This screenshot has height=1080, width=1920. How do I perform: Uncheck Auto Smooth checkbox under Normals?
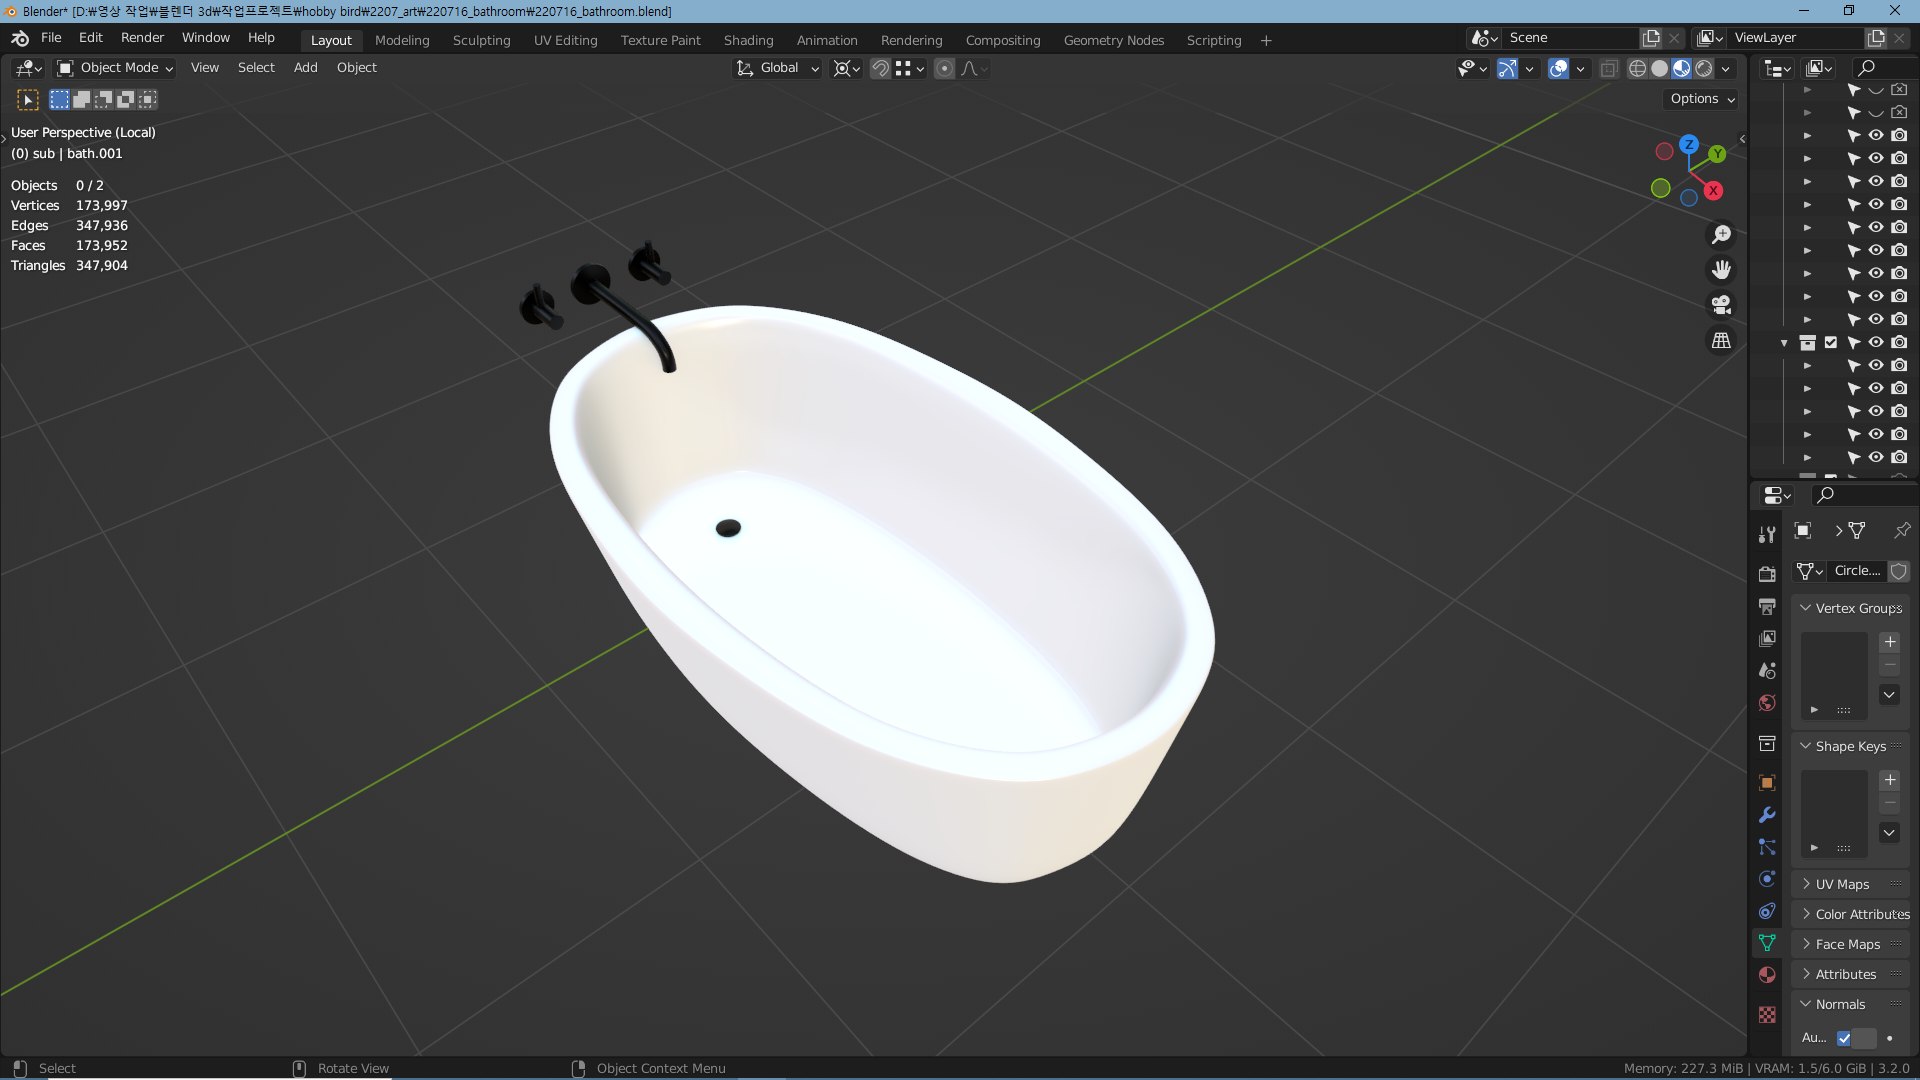[x=1843, y=1038]
